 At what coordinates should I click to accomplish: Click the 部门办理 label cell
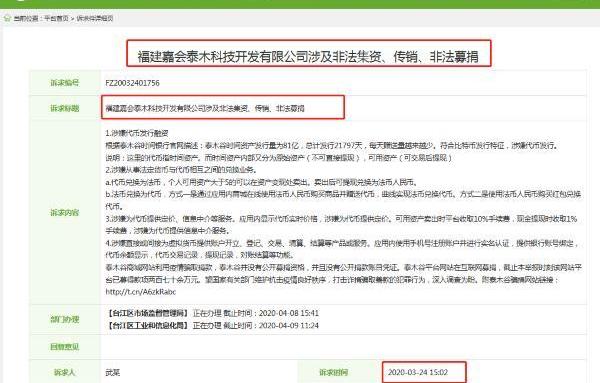click(x=65, y=319)
